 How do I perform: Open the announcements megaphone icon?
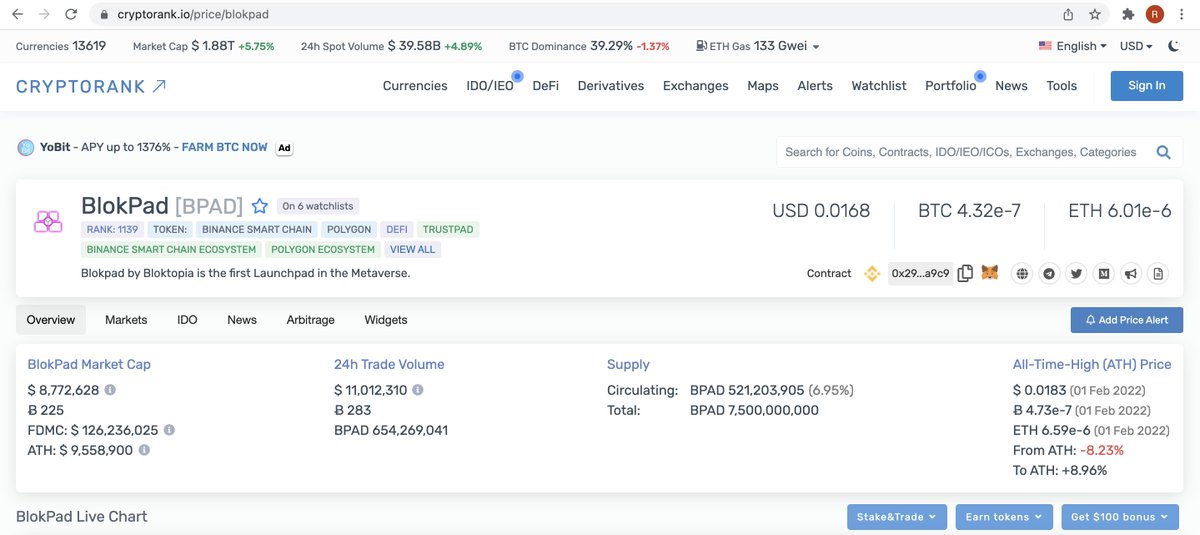(1131, 273)
